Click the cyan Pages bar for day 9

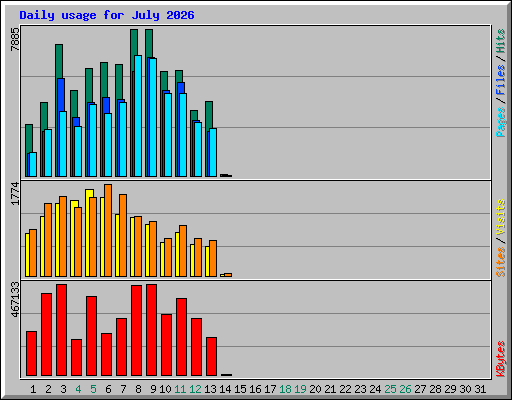point(153,117)
